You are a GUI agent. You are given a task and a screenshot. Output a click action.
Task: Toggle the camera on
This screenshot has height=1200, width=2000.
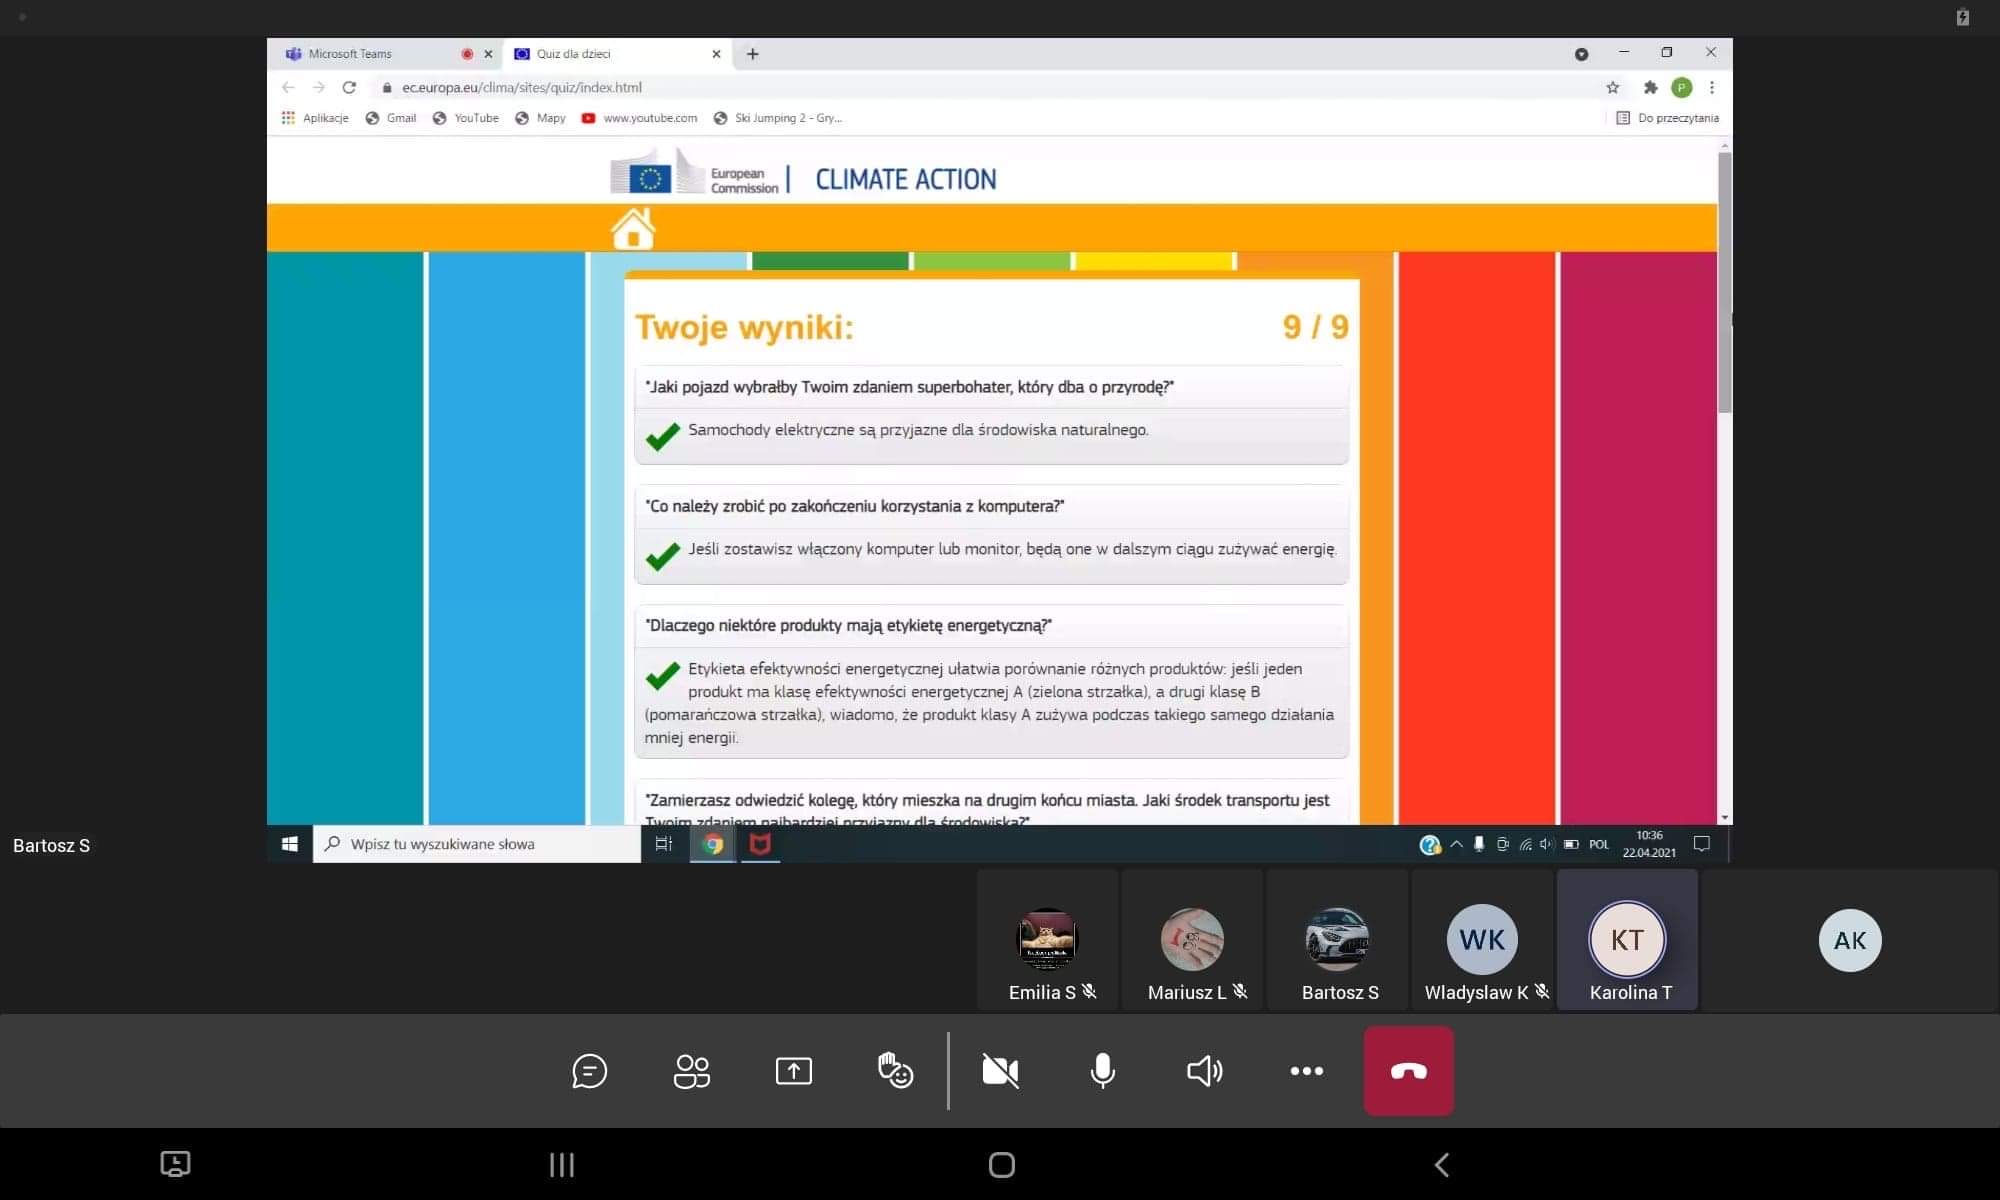pos(1000,1071)
